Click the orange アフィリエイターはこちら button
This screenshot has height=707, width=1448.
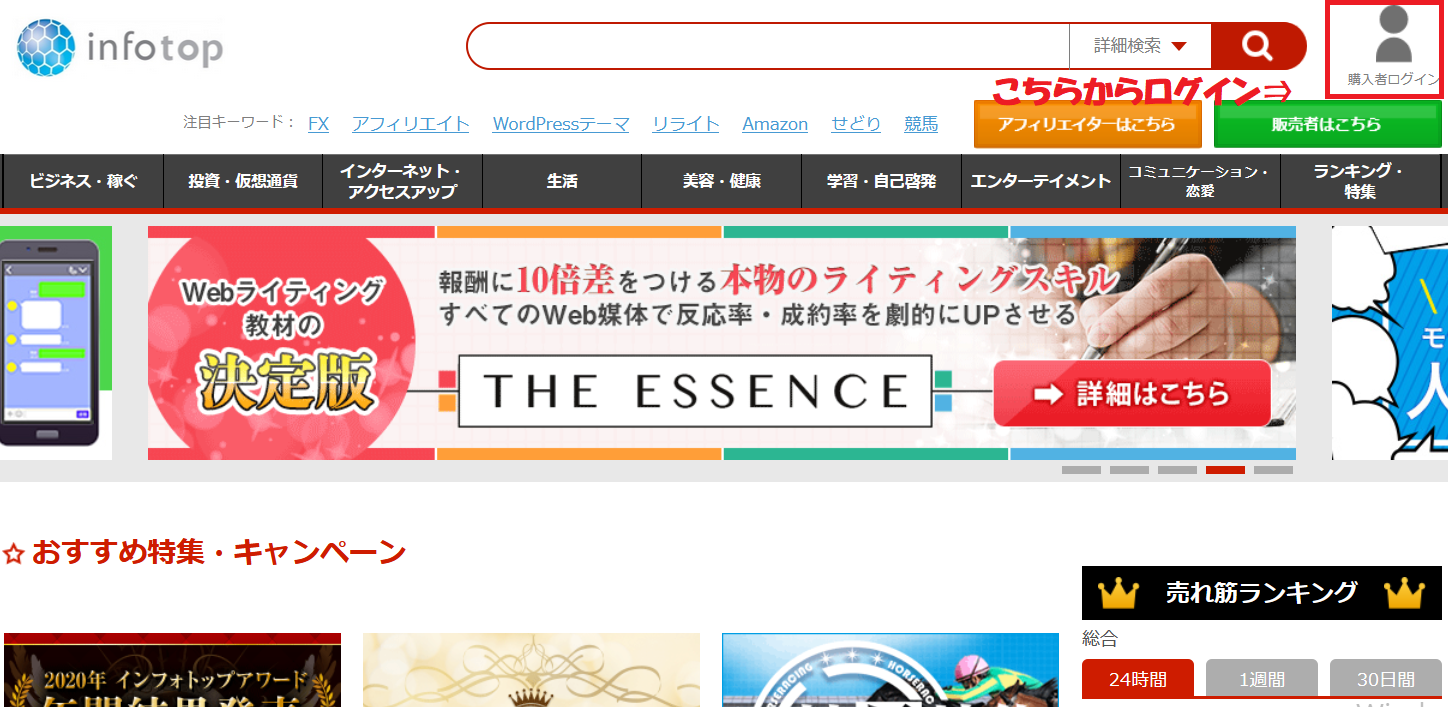coord(1088,124)
